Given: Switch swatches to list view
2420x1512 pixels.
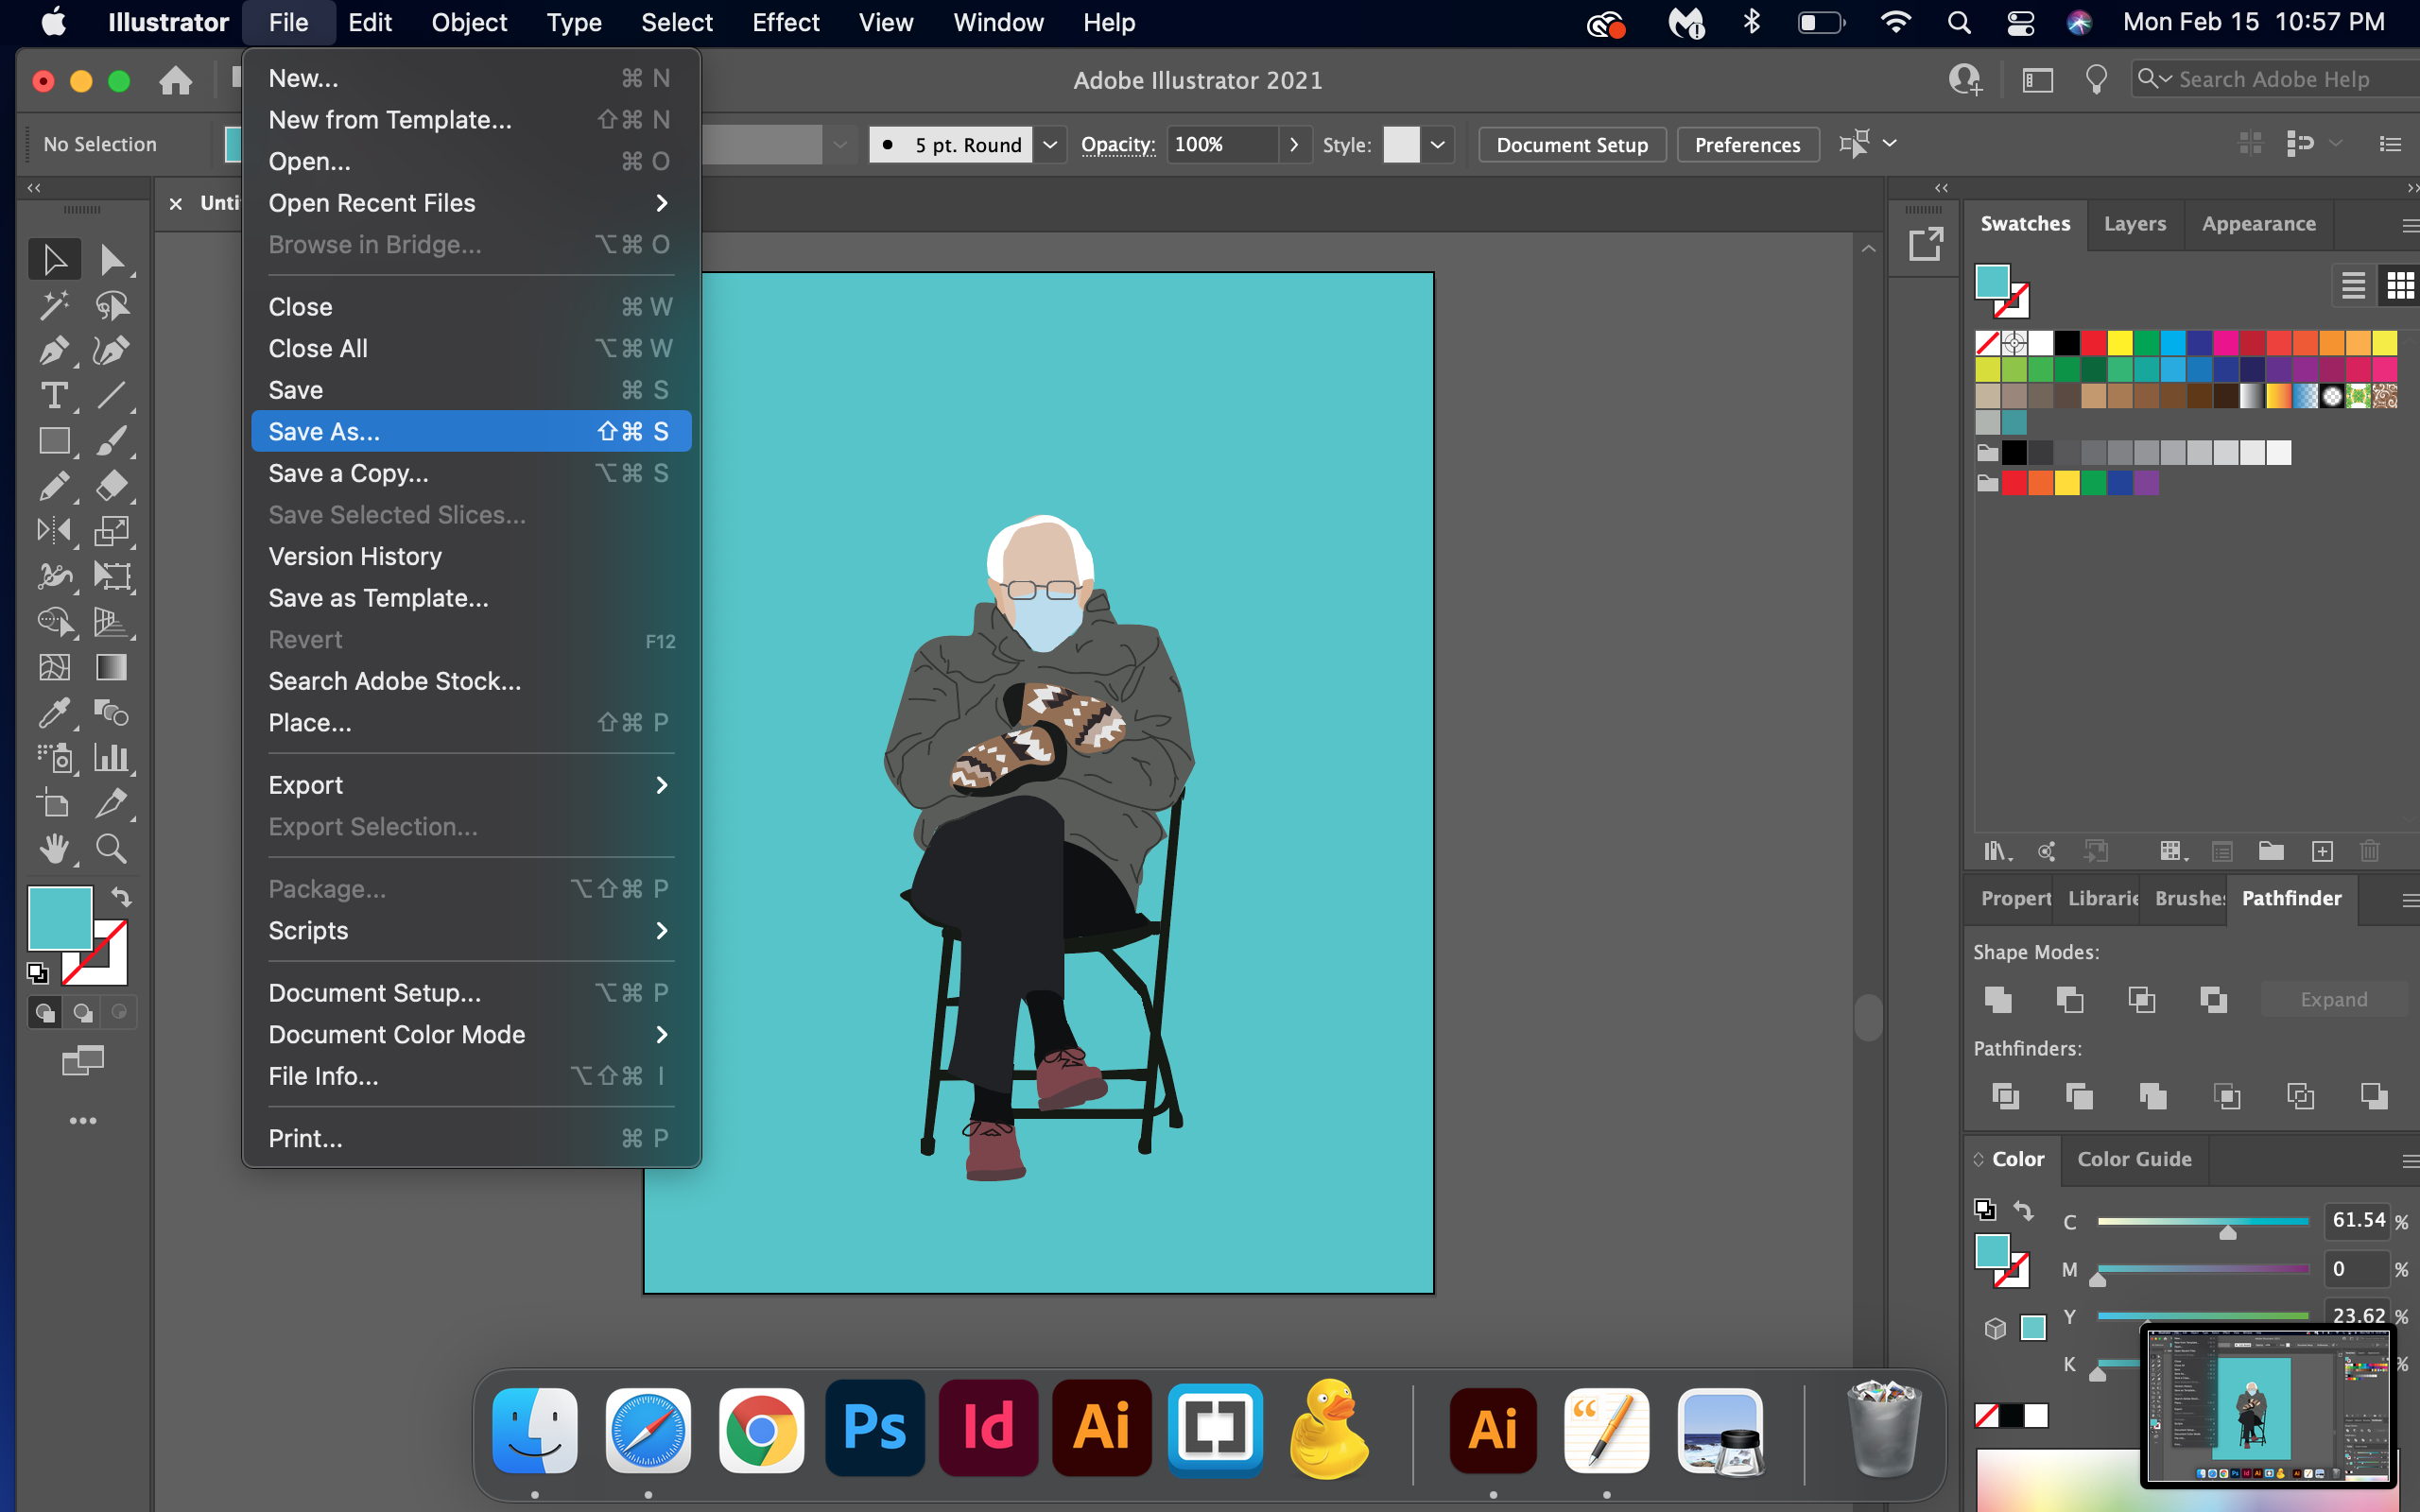Looking at the screenshot, I should pyautogui.click(x=2353, y=286).
